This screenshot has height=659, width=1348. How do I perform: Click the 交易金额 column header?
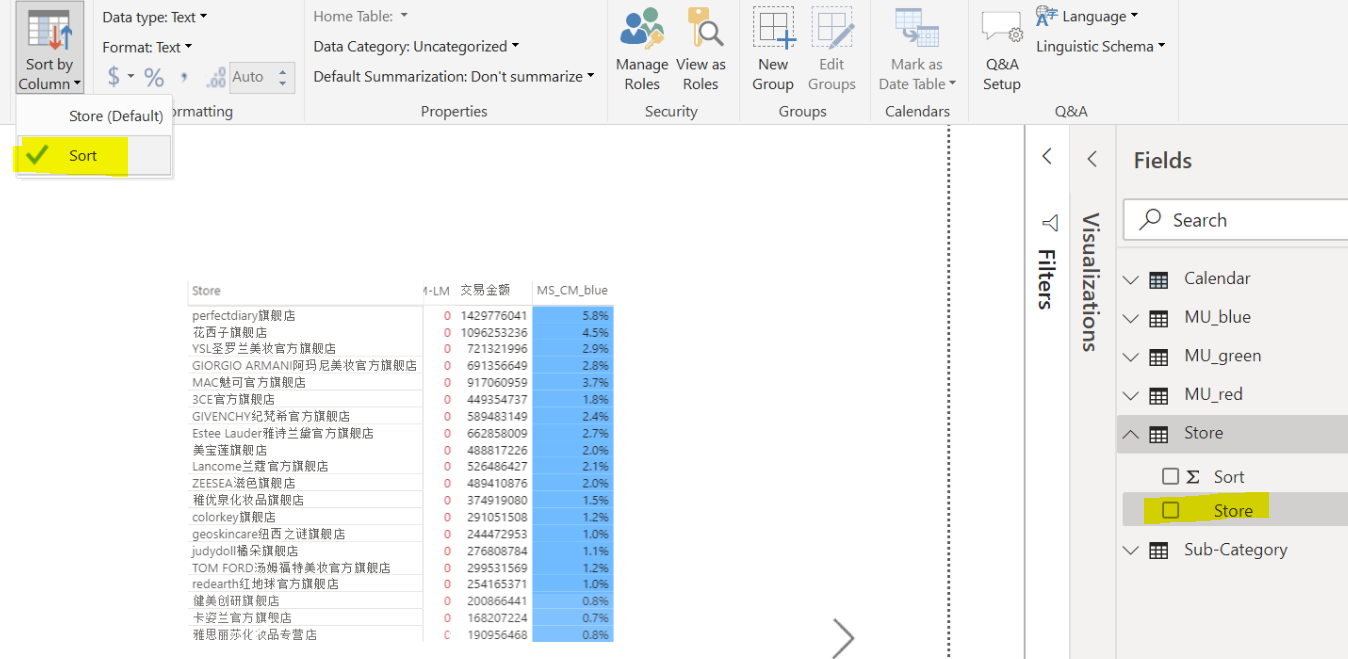(485, 290)
